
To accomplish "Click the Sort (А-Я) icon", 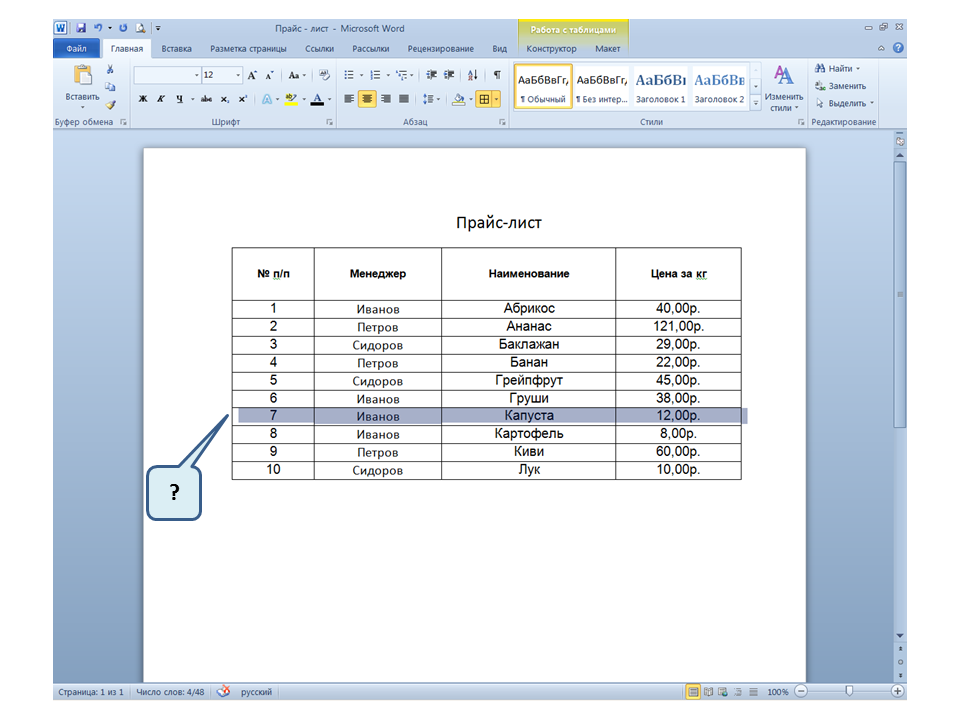I will coord(473,75).
